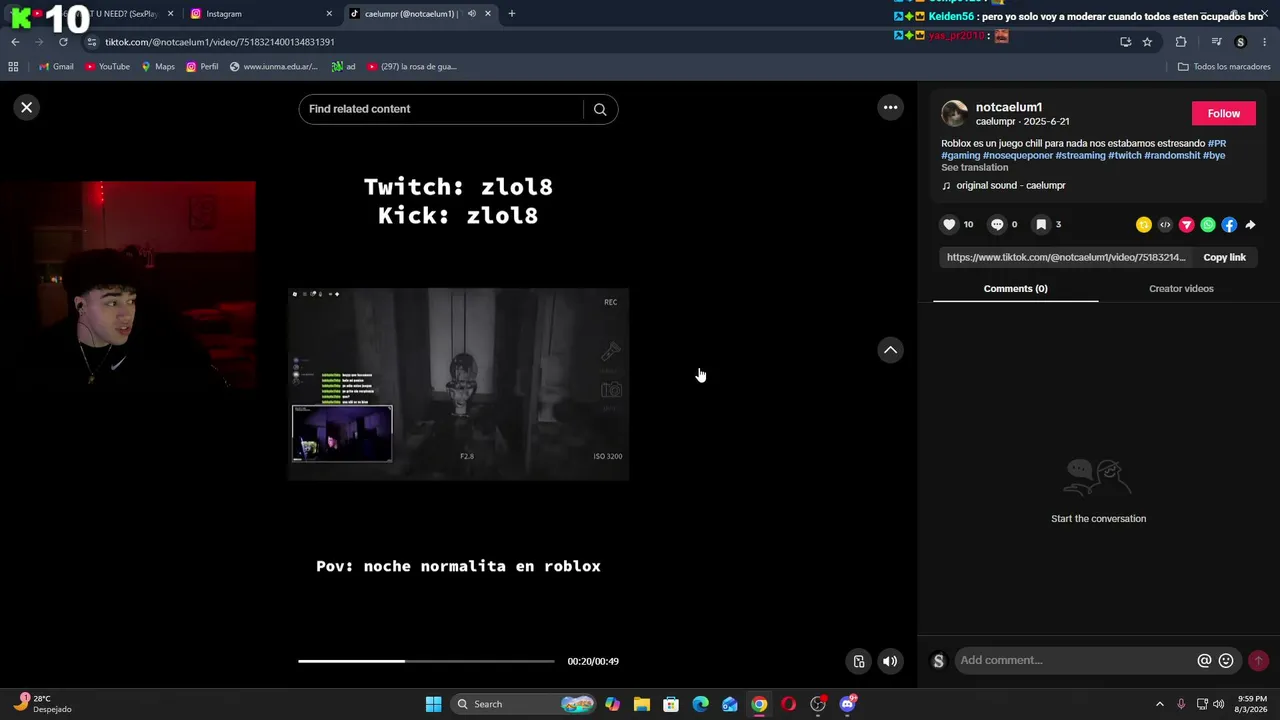The image size is (1280, 720).
Task: Switch to the Instagram browser tab
Action: pyautogui.click(x=260, y=14)
